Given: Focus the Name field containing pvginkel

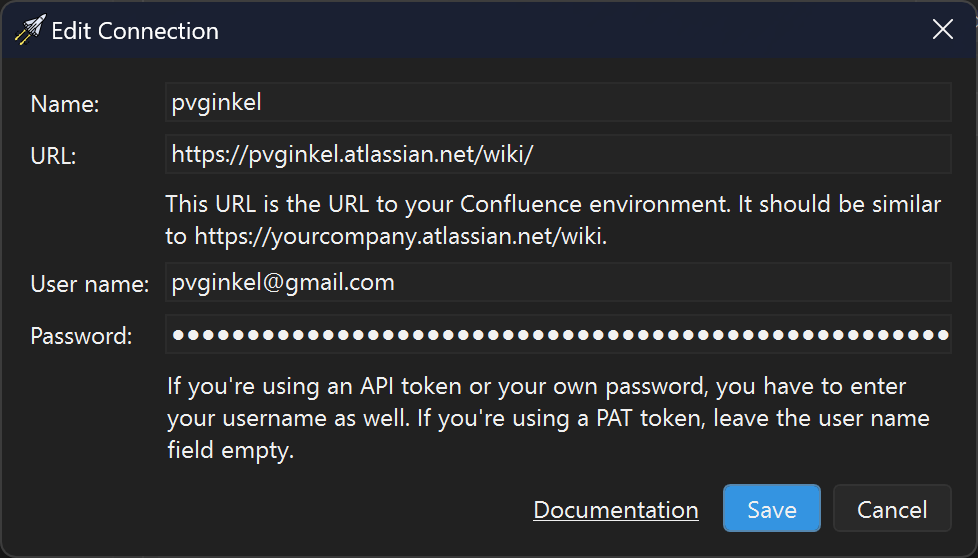Looking at the screenshot, I should (558, 102).
